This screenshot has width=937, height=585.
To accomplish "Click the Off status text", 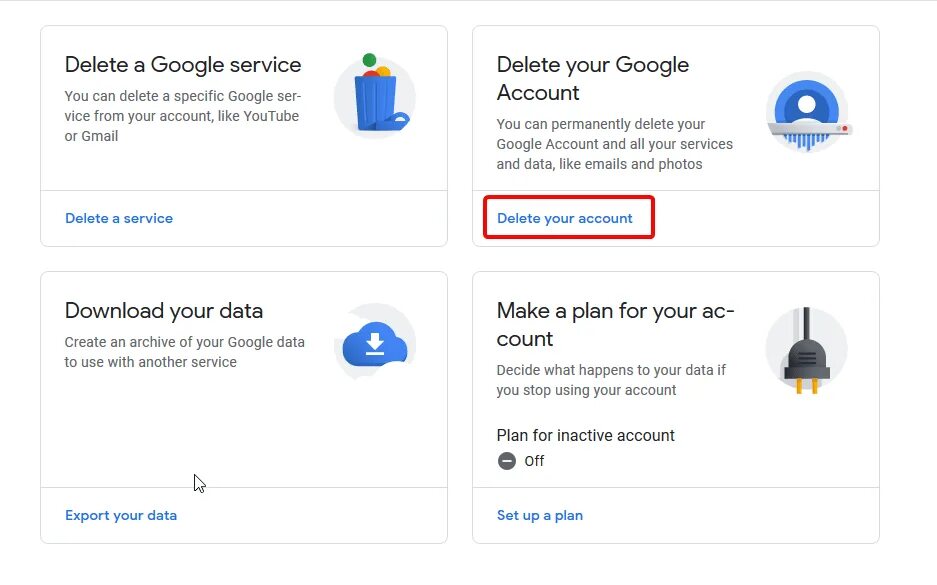I will click(534, 461).
